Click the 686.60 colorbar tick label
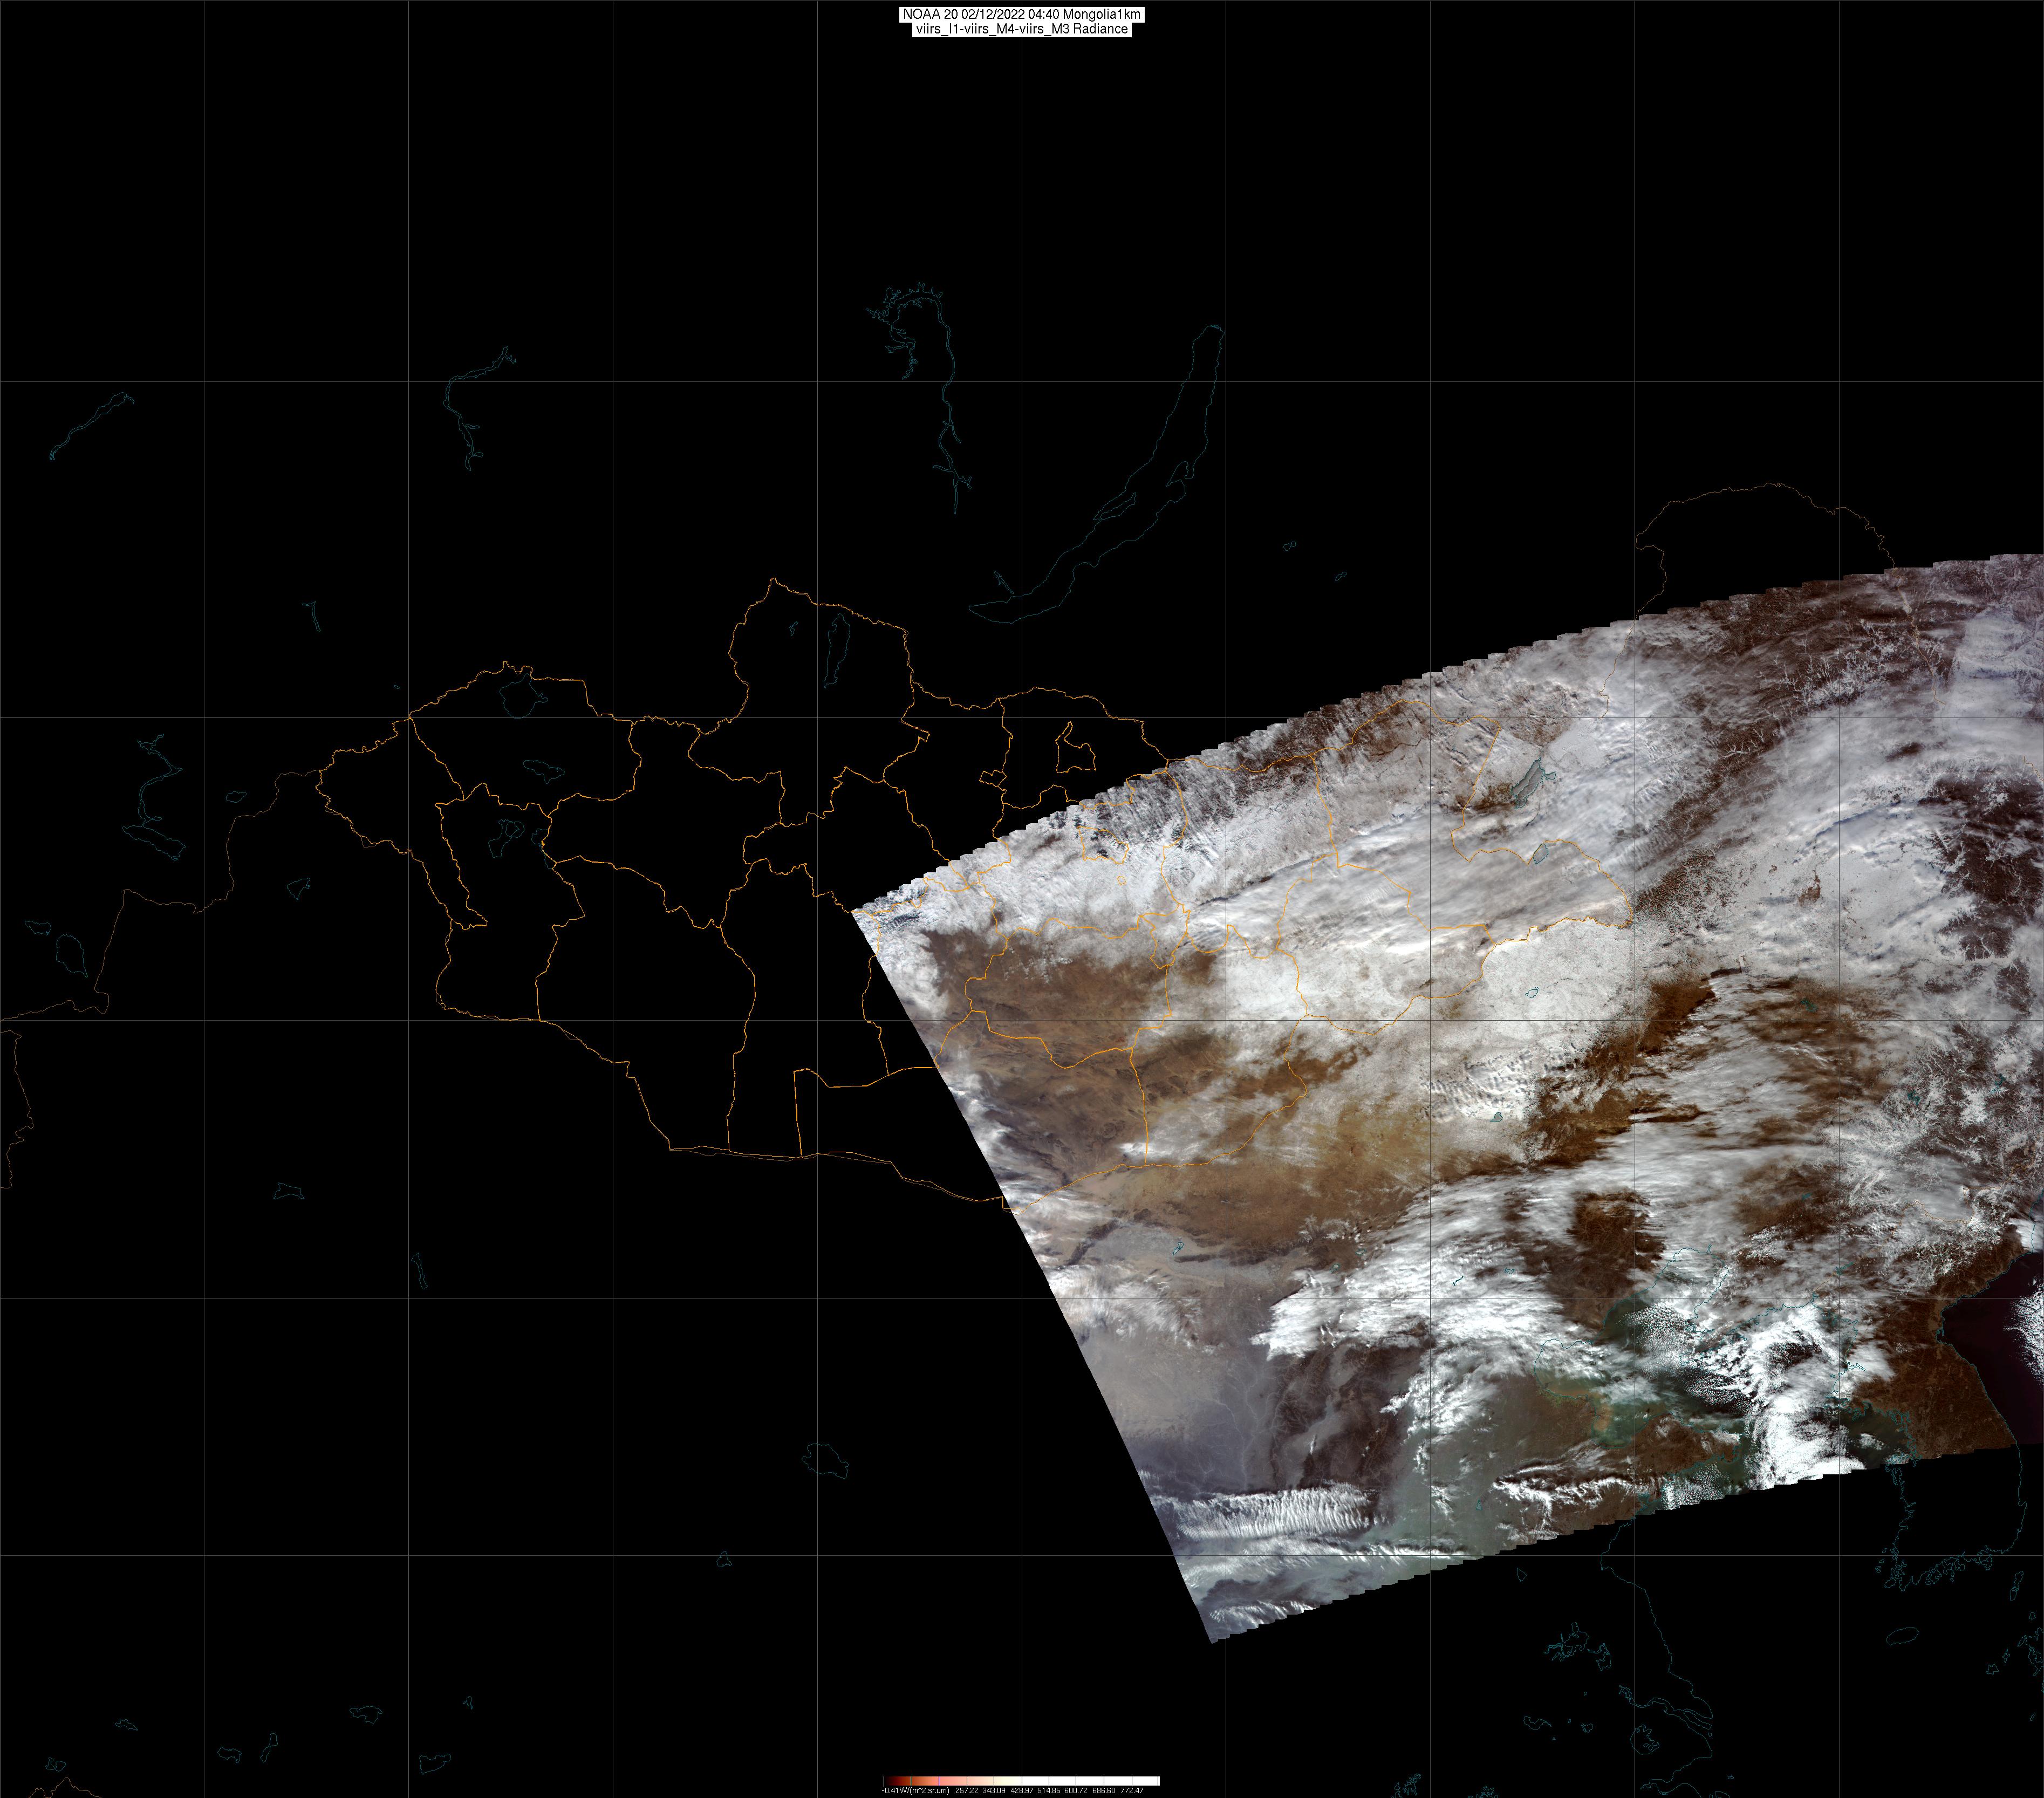 [x=1104, y=1791]
